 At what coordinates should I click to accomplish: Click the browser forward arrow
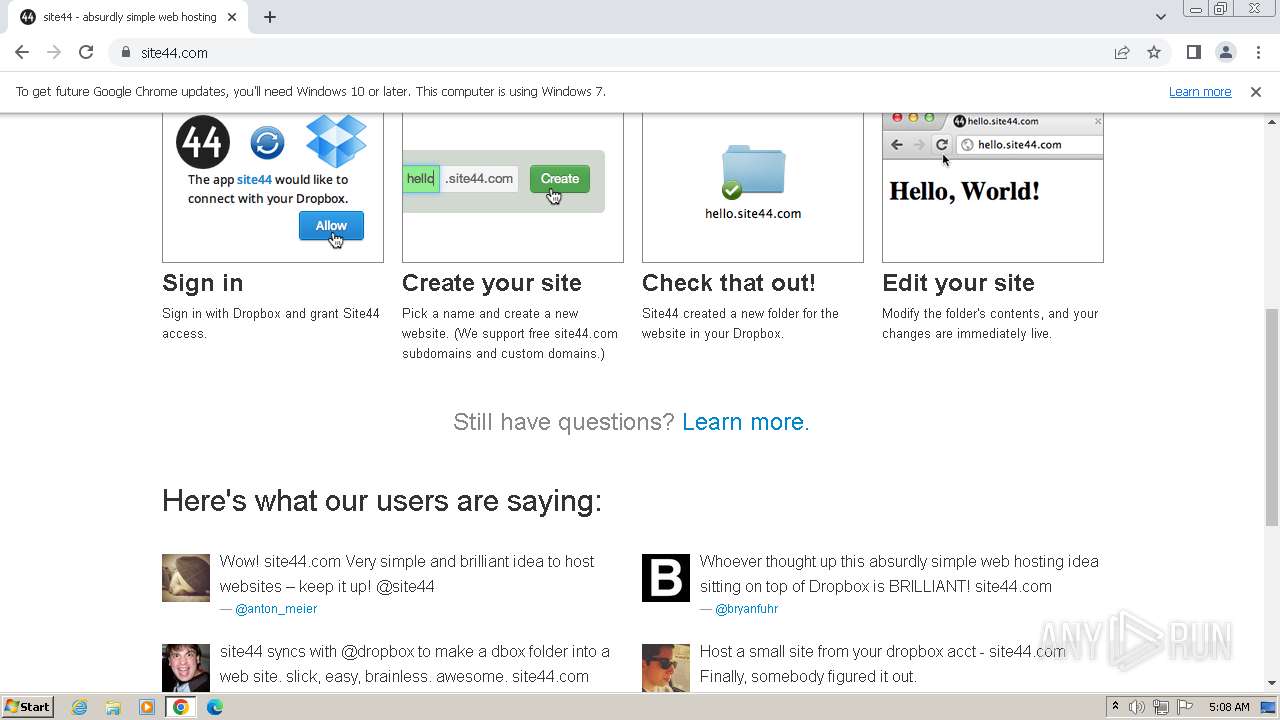click(54, 52)
